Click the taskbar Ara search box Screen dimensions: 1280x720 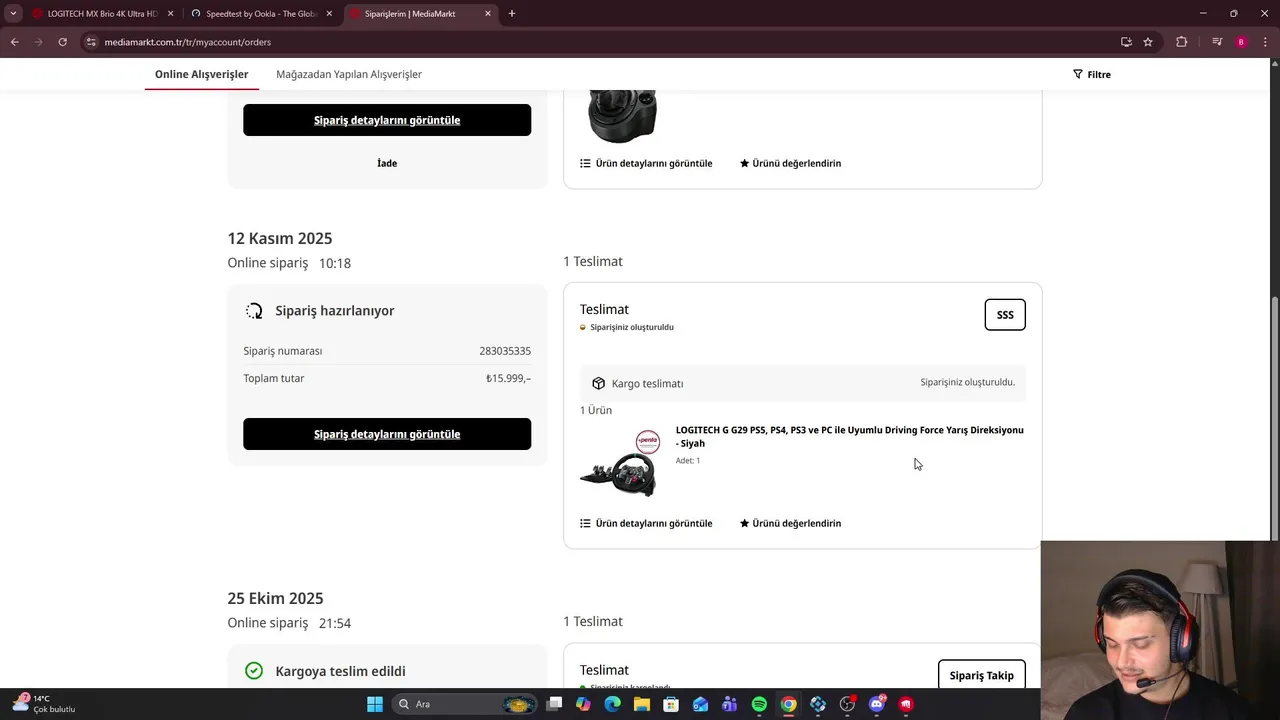coord(465,704)
